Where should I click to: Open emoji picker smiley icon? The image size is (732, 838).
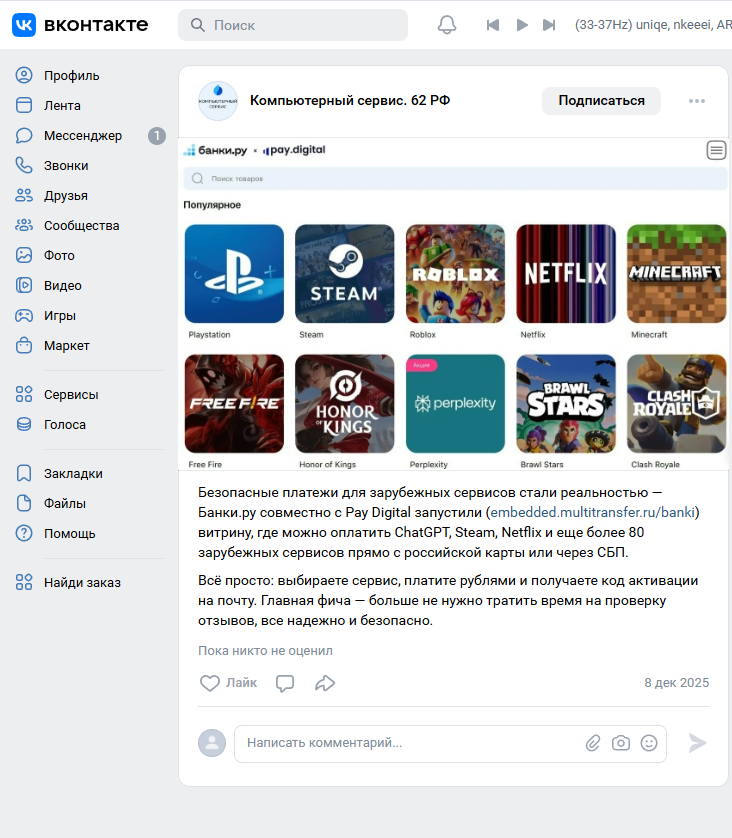[649, 743]
